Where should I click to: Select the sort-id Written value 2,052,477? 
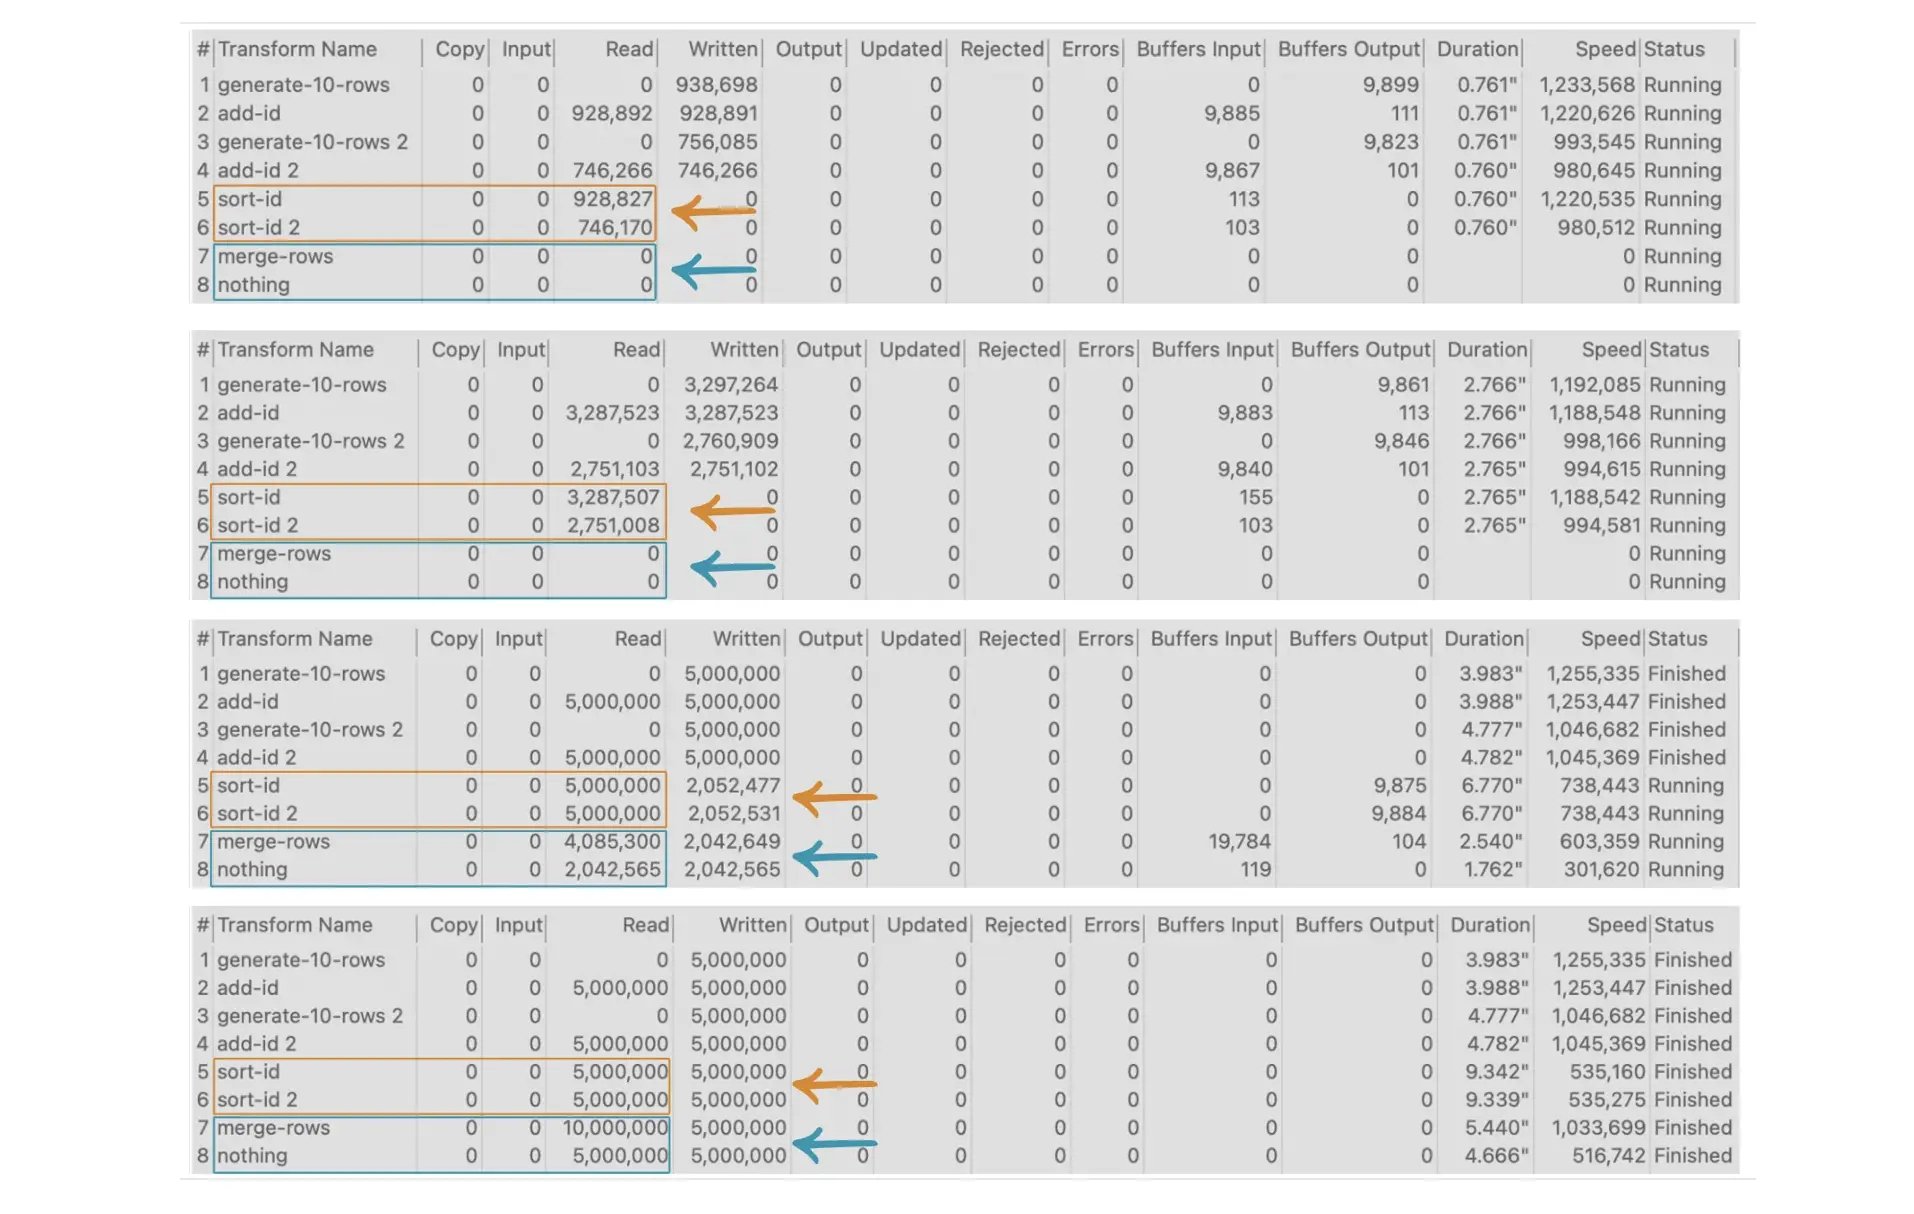point(732,786)
